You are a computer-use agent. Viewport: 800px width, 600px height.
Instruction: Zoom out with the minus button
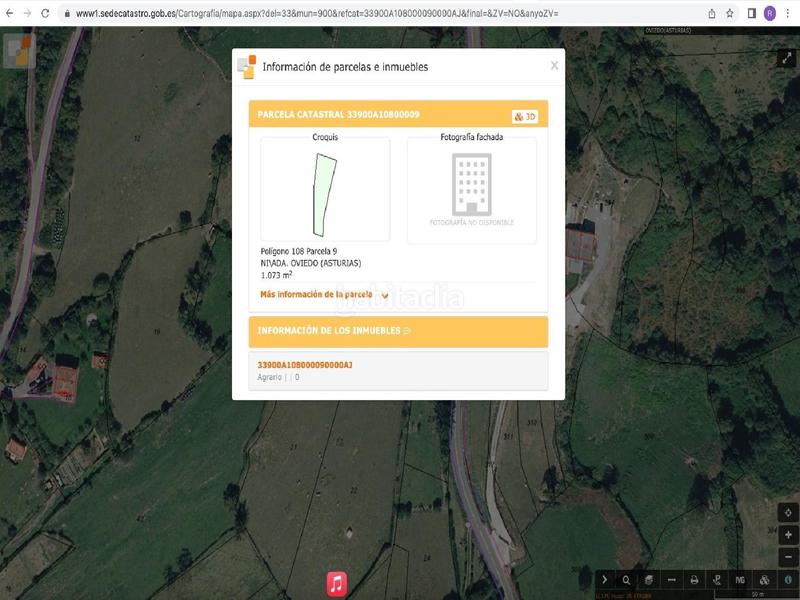point(789,556)
